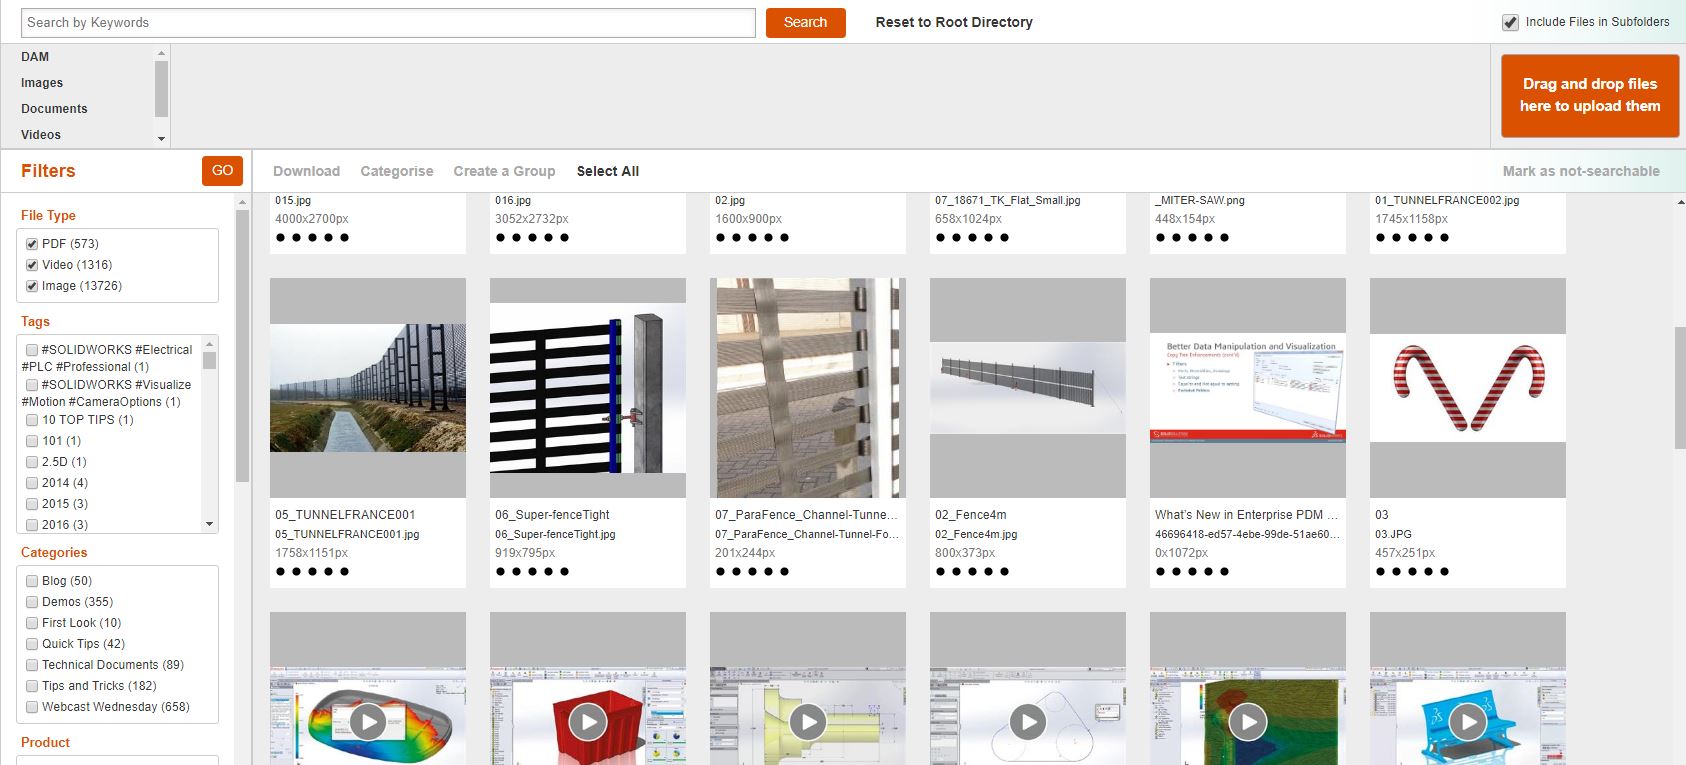Screen dimensions: 1686x765
Task: Click the rating dots under 03.JPG
Action: click(1412, 572)
